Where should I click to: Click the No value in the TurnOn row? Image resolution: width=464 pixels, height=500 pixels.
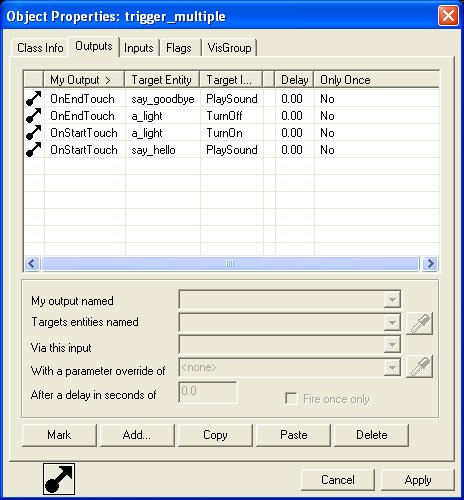point(327,133)
